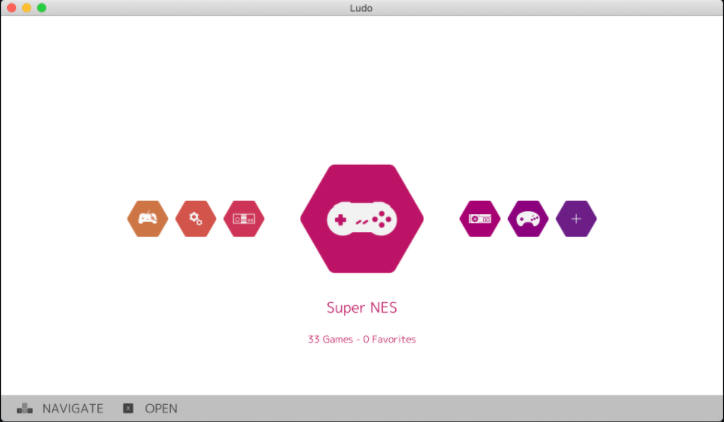Click the Super NES title text

coord(362,308)
